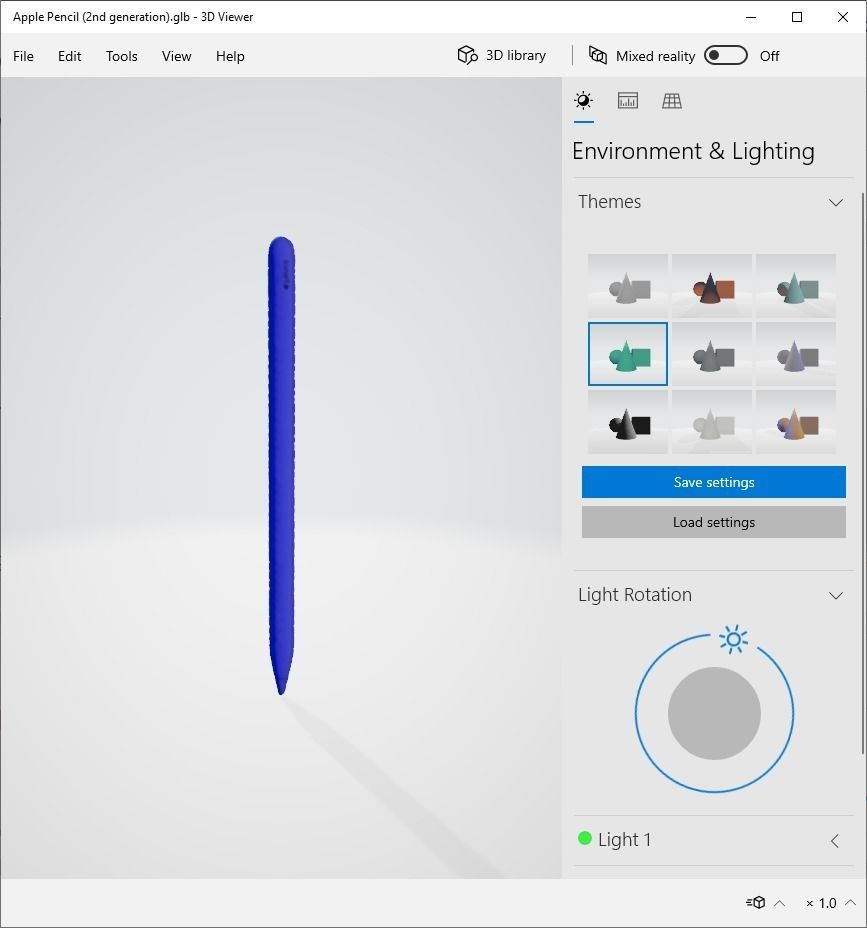The width and height of the screenshot is (867, 928).
Task: Select the orange and purple sunset theme
Action: pos(796,422)
